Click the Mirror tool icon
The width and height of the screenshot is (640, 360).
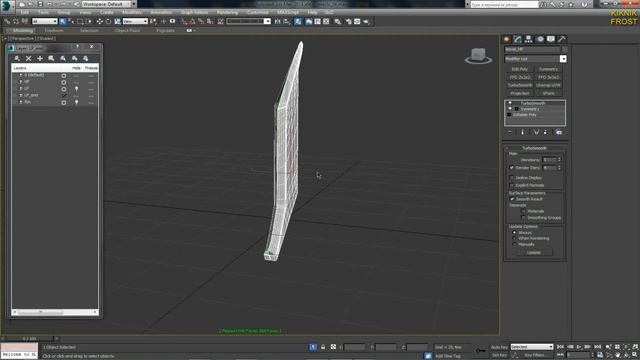(278, 21)
